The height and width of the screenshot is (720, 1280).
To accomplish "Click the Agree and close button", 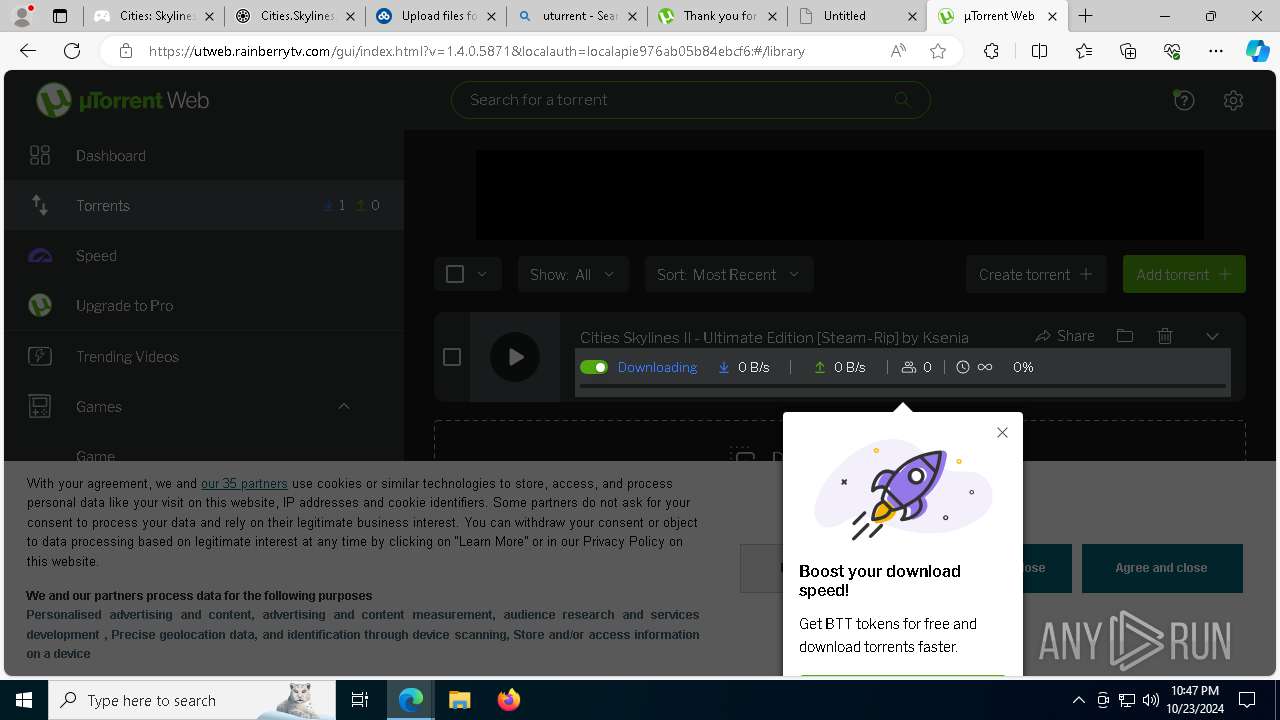I will (x=1162, y=568).
